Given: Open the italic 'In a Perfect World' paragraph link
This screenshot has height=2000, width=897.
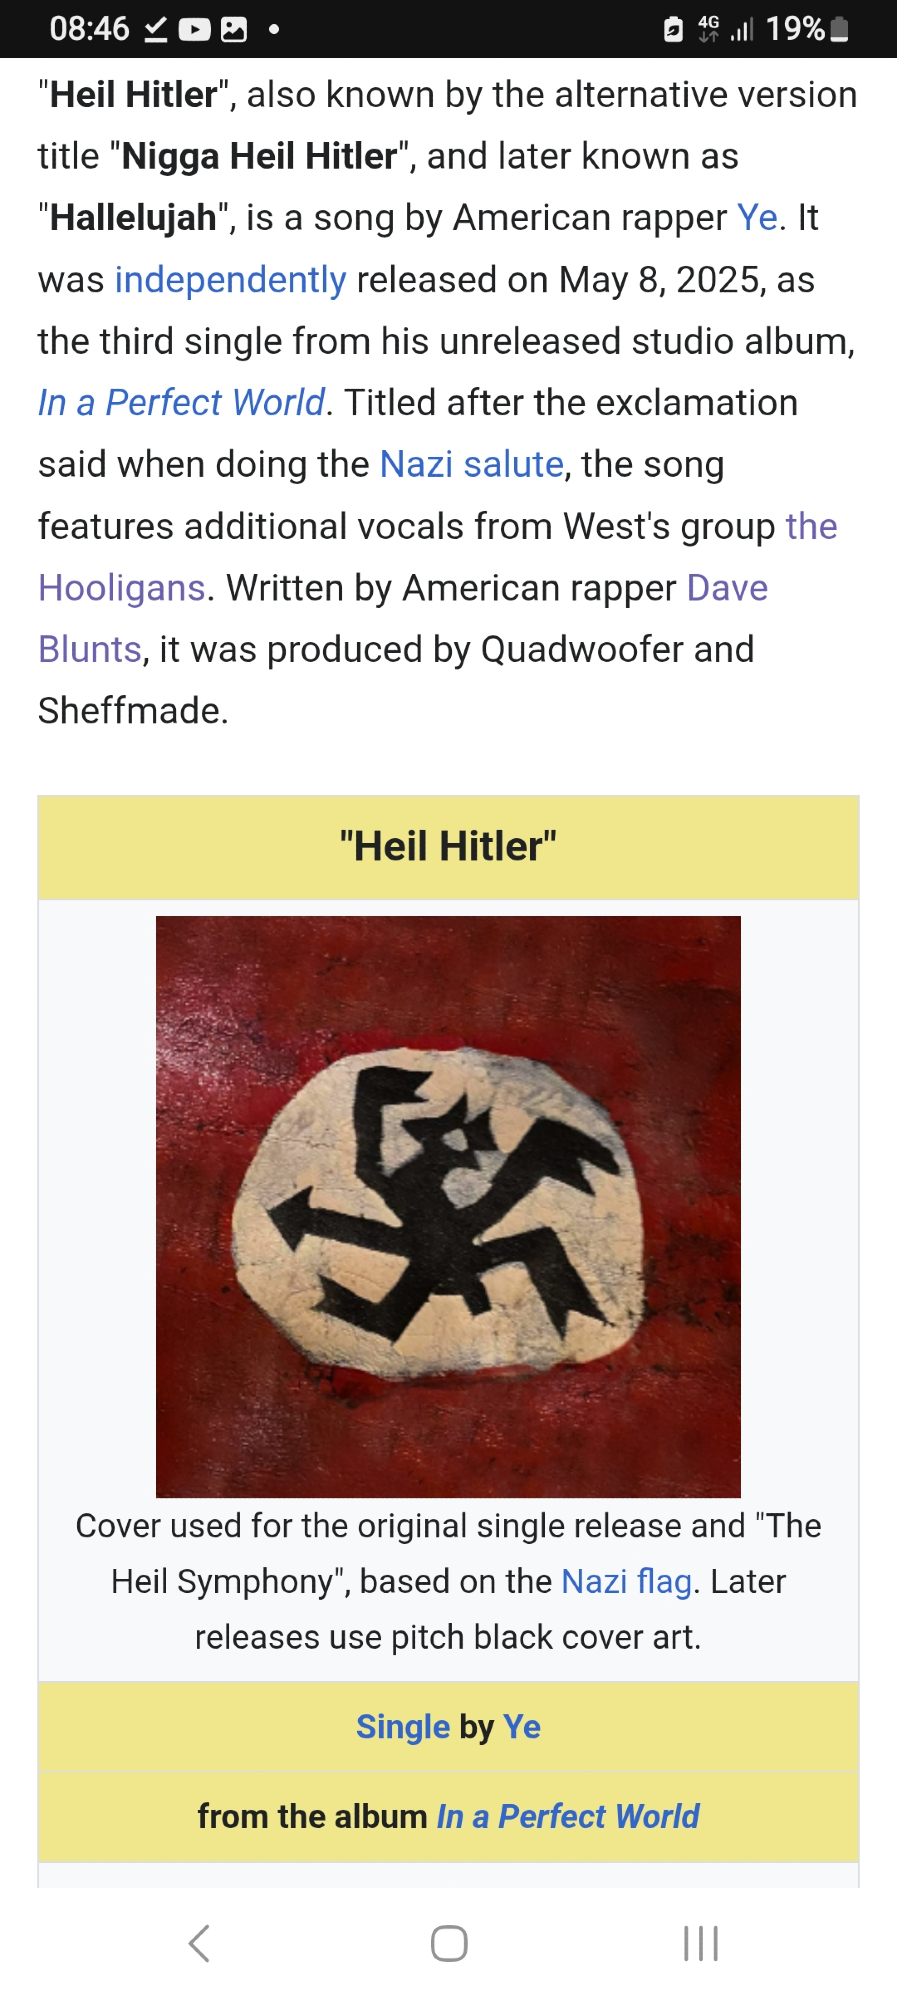Looking at the screenshot, I should coord(181,402).
